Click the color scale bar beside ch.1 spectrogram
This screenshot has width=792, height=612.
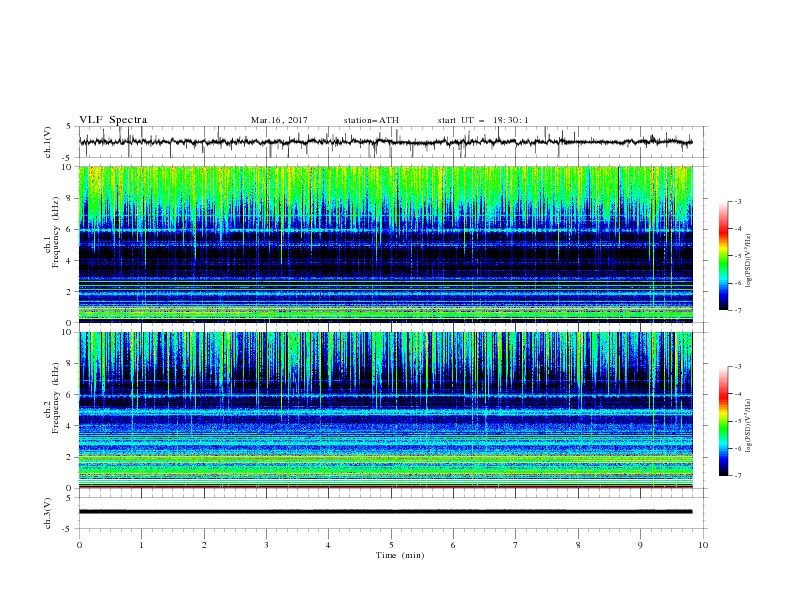point(724,256)
